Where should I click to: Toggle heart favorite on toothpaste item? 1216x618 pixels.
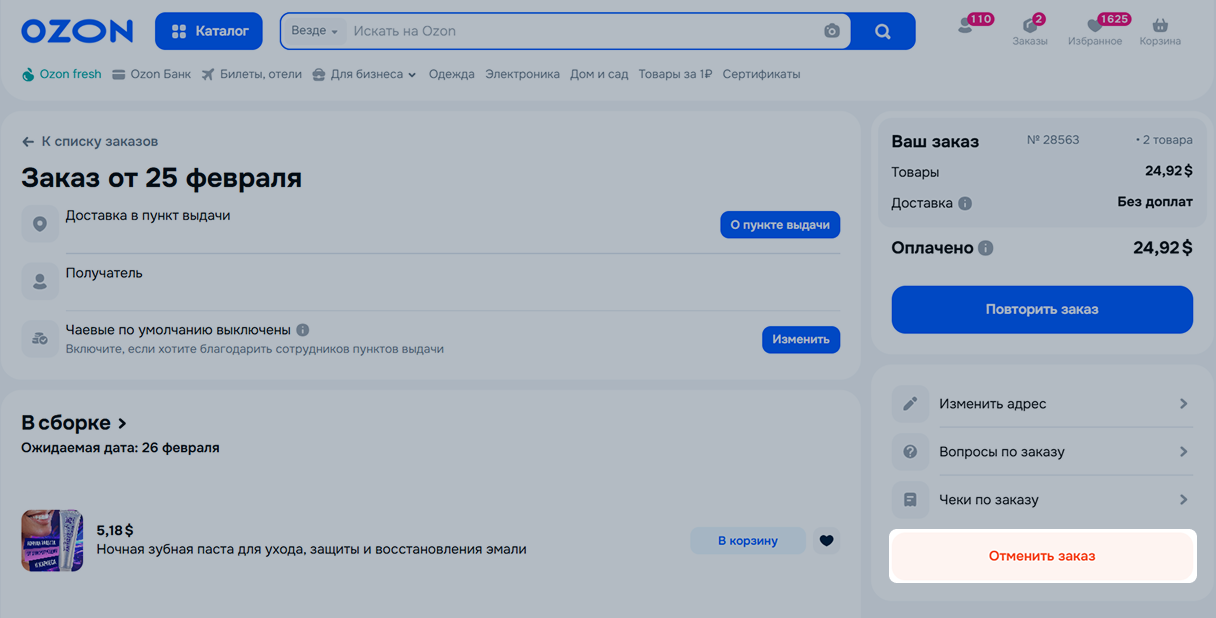(x=826, y=541)
